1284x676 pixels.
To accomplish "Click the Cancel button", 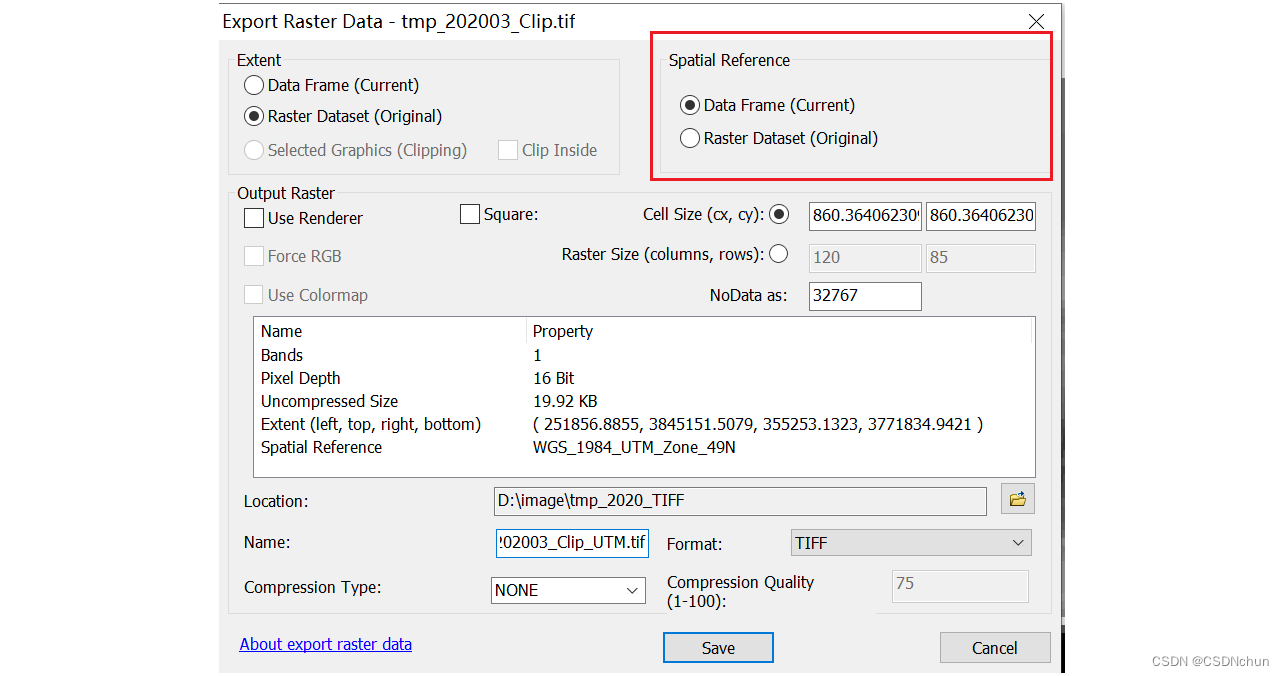I will point(994,647).
